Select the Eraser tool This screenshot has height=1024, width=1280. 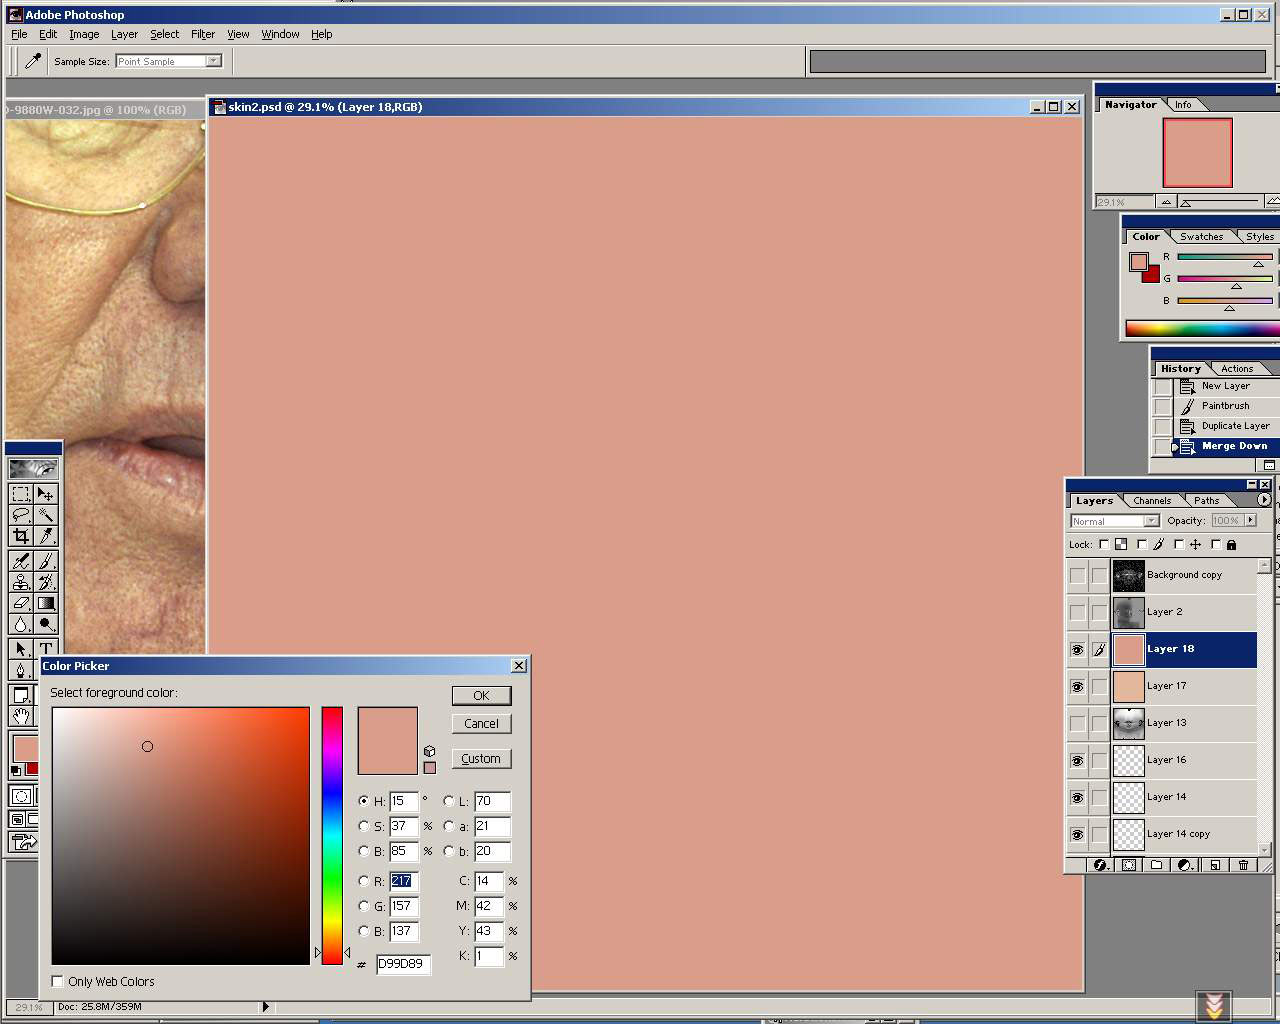(21, 603)
